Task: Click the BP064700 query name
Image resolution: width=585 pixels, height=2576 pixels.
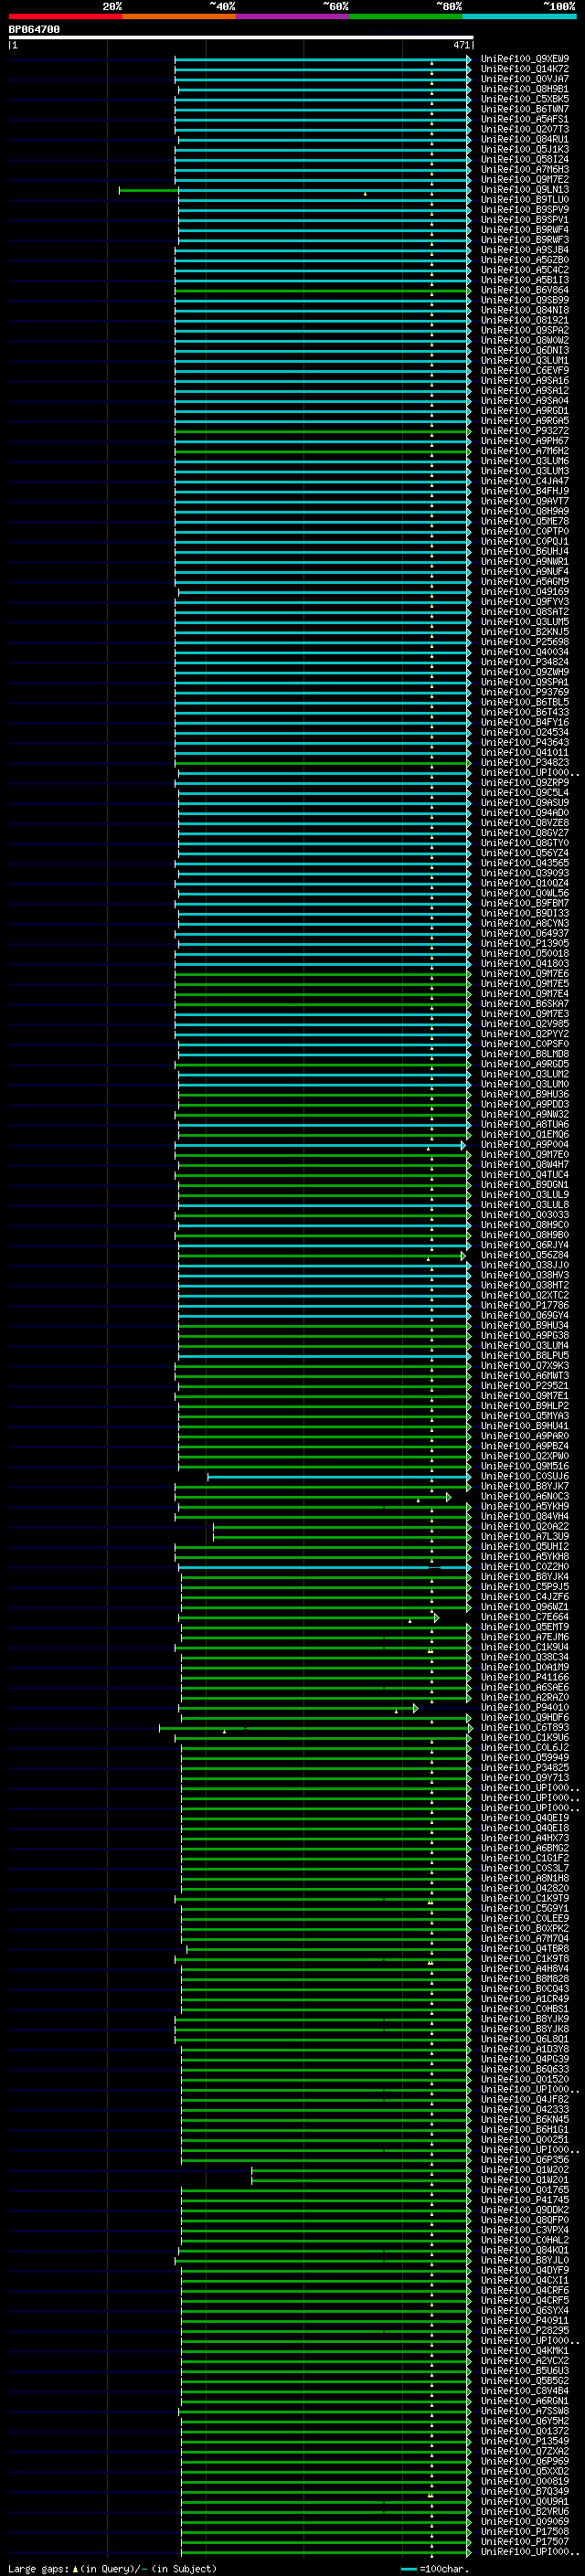Action: [x=34, y=30]
